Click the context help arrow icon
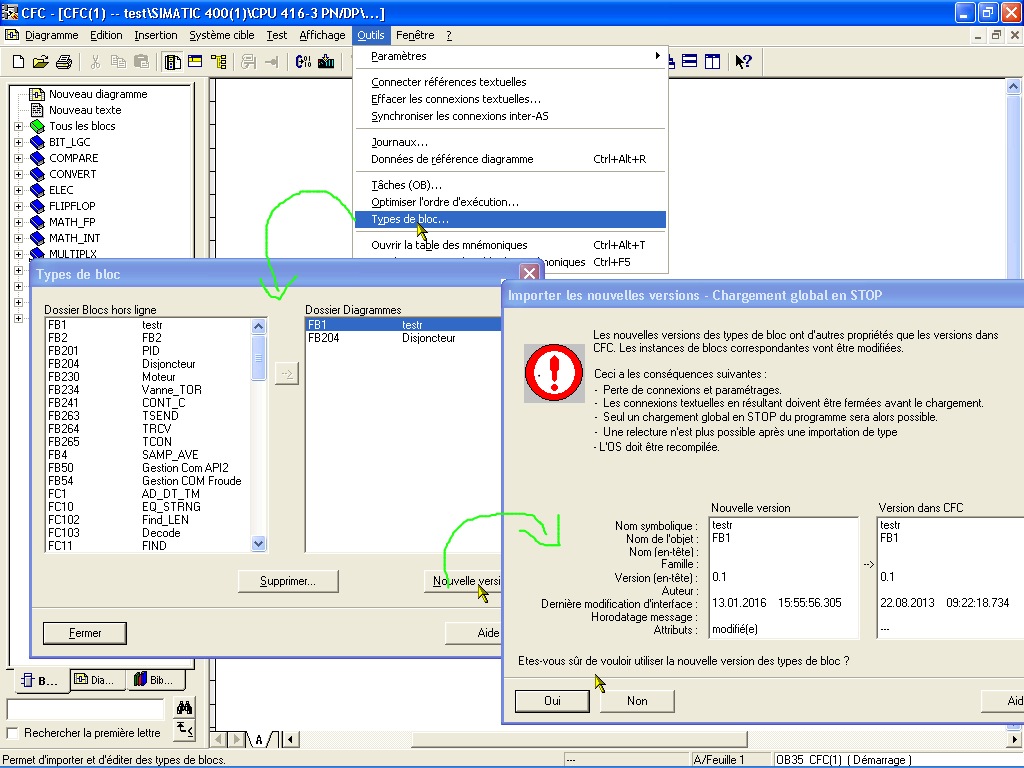This screenshot has width=1024, height=768. (743, 62)
